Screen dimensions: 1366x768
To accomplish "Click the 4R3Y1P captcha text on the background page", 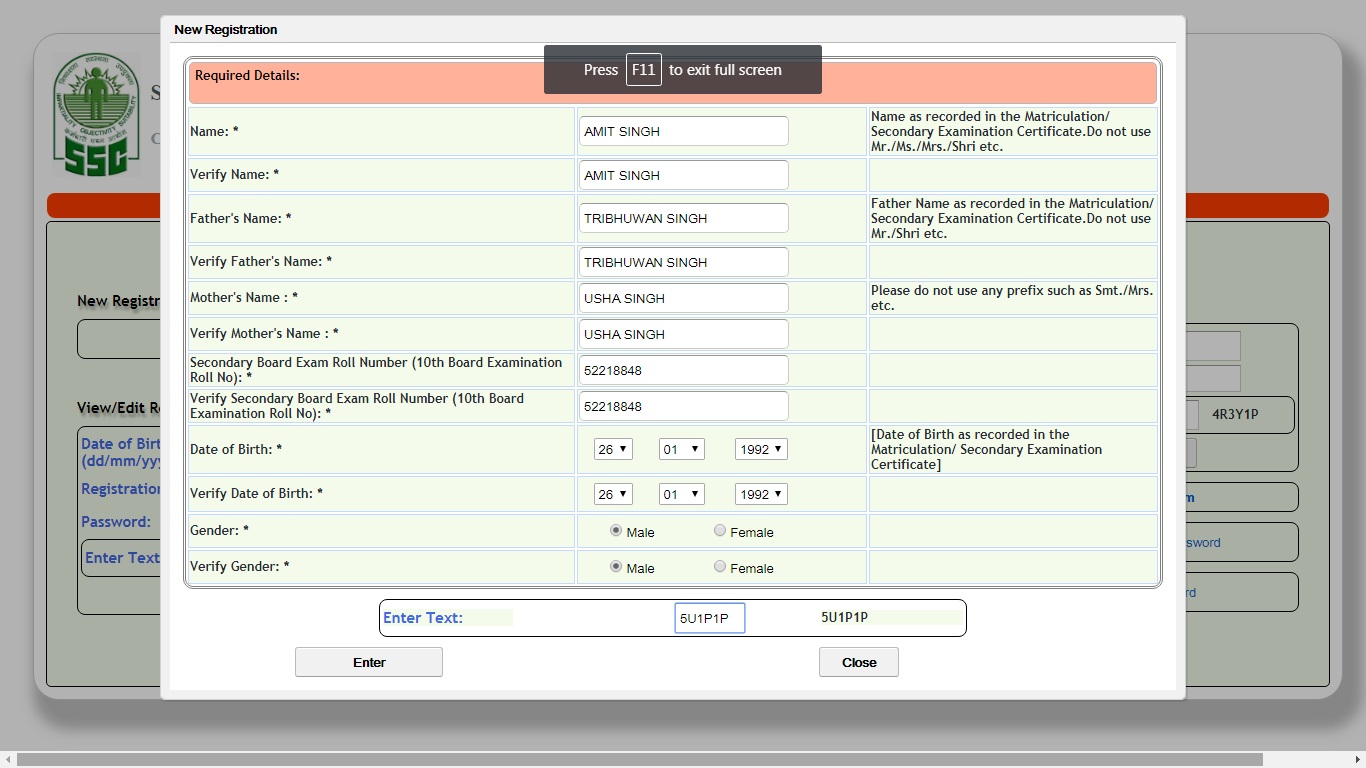I will [x=1235, y=414].
